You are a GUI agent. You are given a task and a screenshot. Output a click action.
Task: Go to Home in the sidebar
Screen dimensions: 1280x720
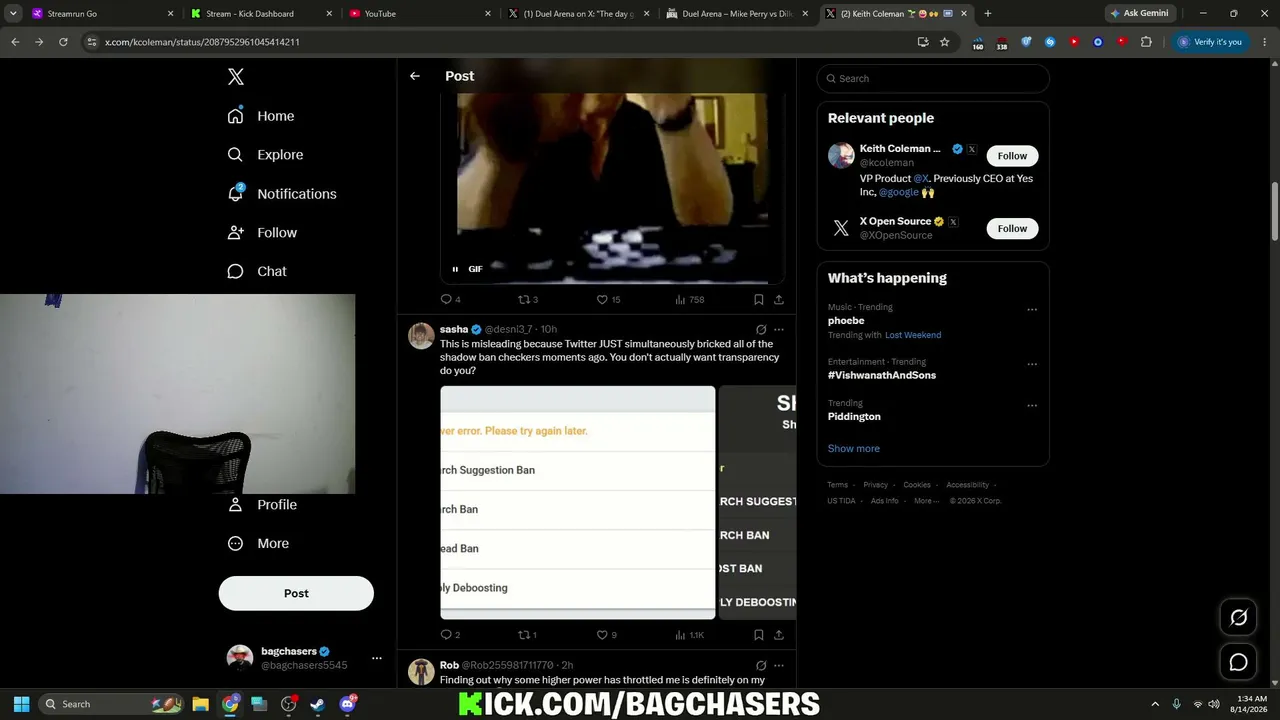click(261, 116)
